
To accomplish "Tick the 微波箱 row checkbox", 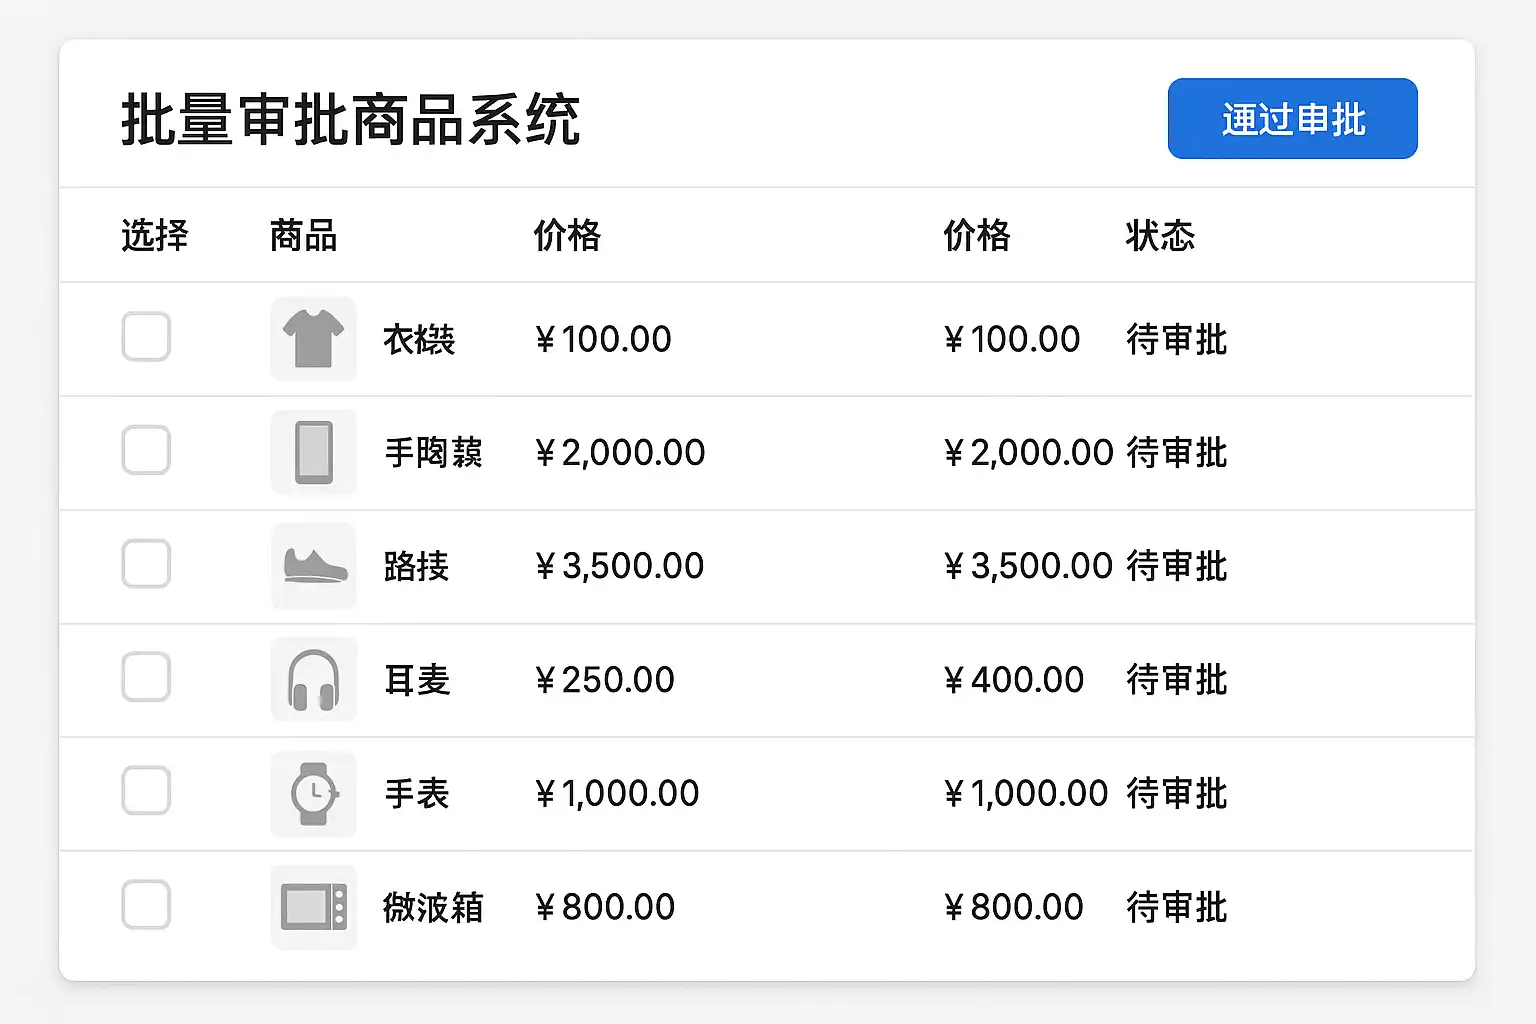I will pos(146,905).
